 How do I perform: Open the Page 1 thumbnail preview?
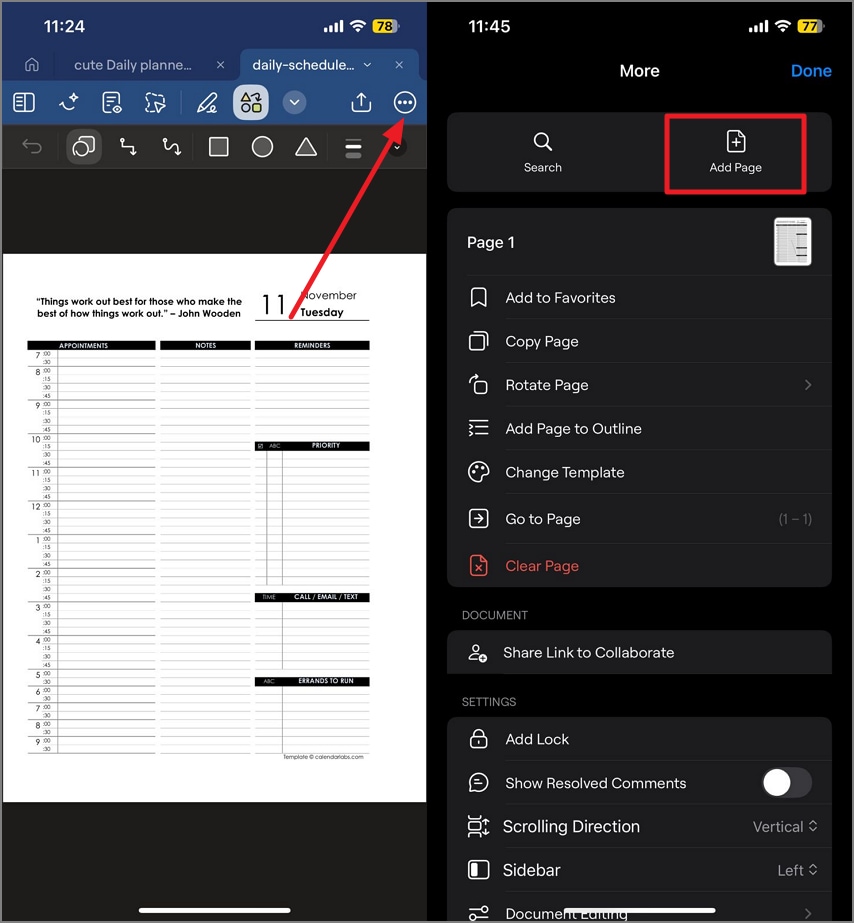pos(792,242)
